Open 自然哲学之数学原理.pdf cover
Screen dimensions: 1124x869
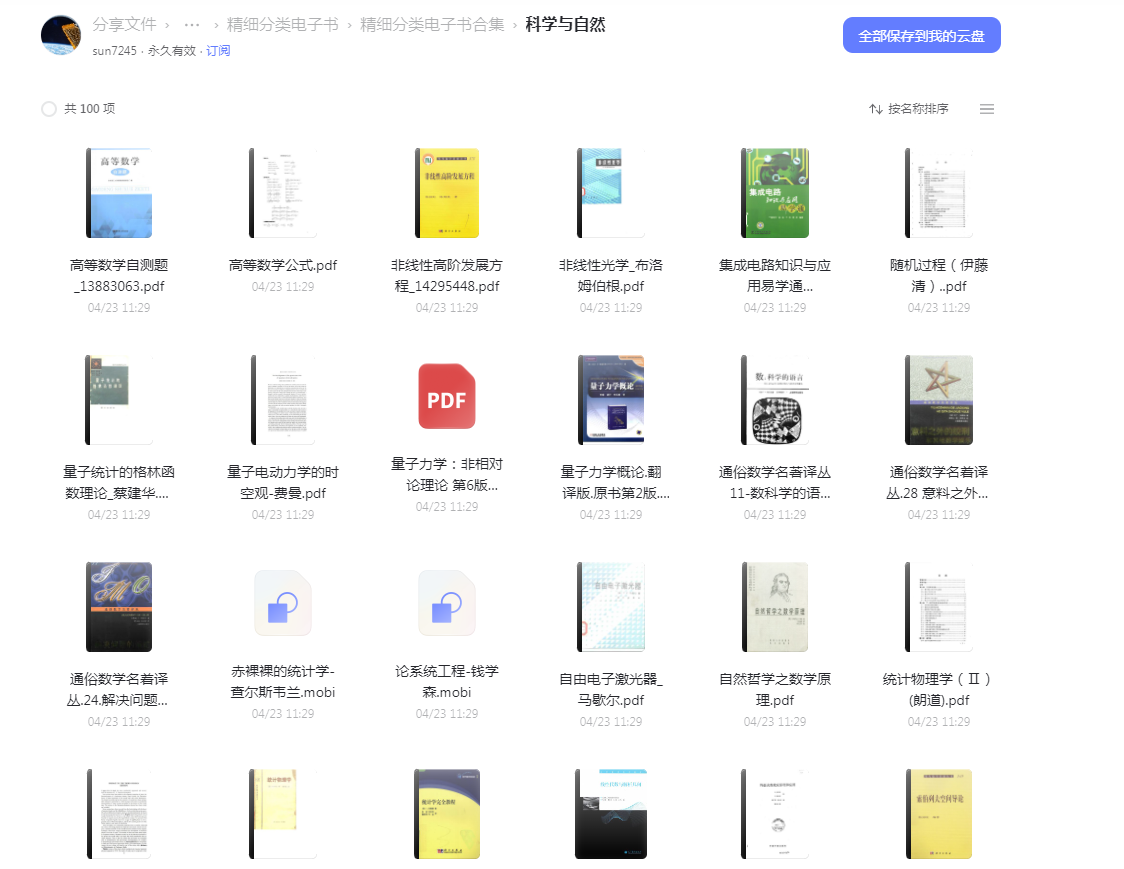775,607
